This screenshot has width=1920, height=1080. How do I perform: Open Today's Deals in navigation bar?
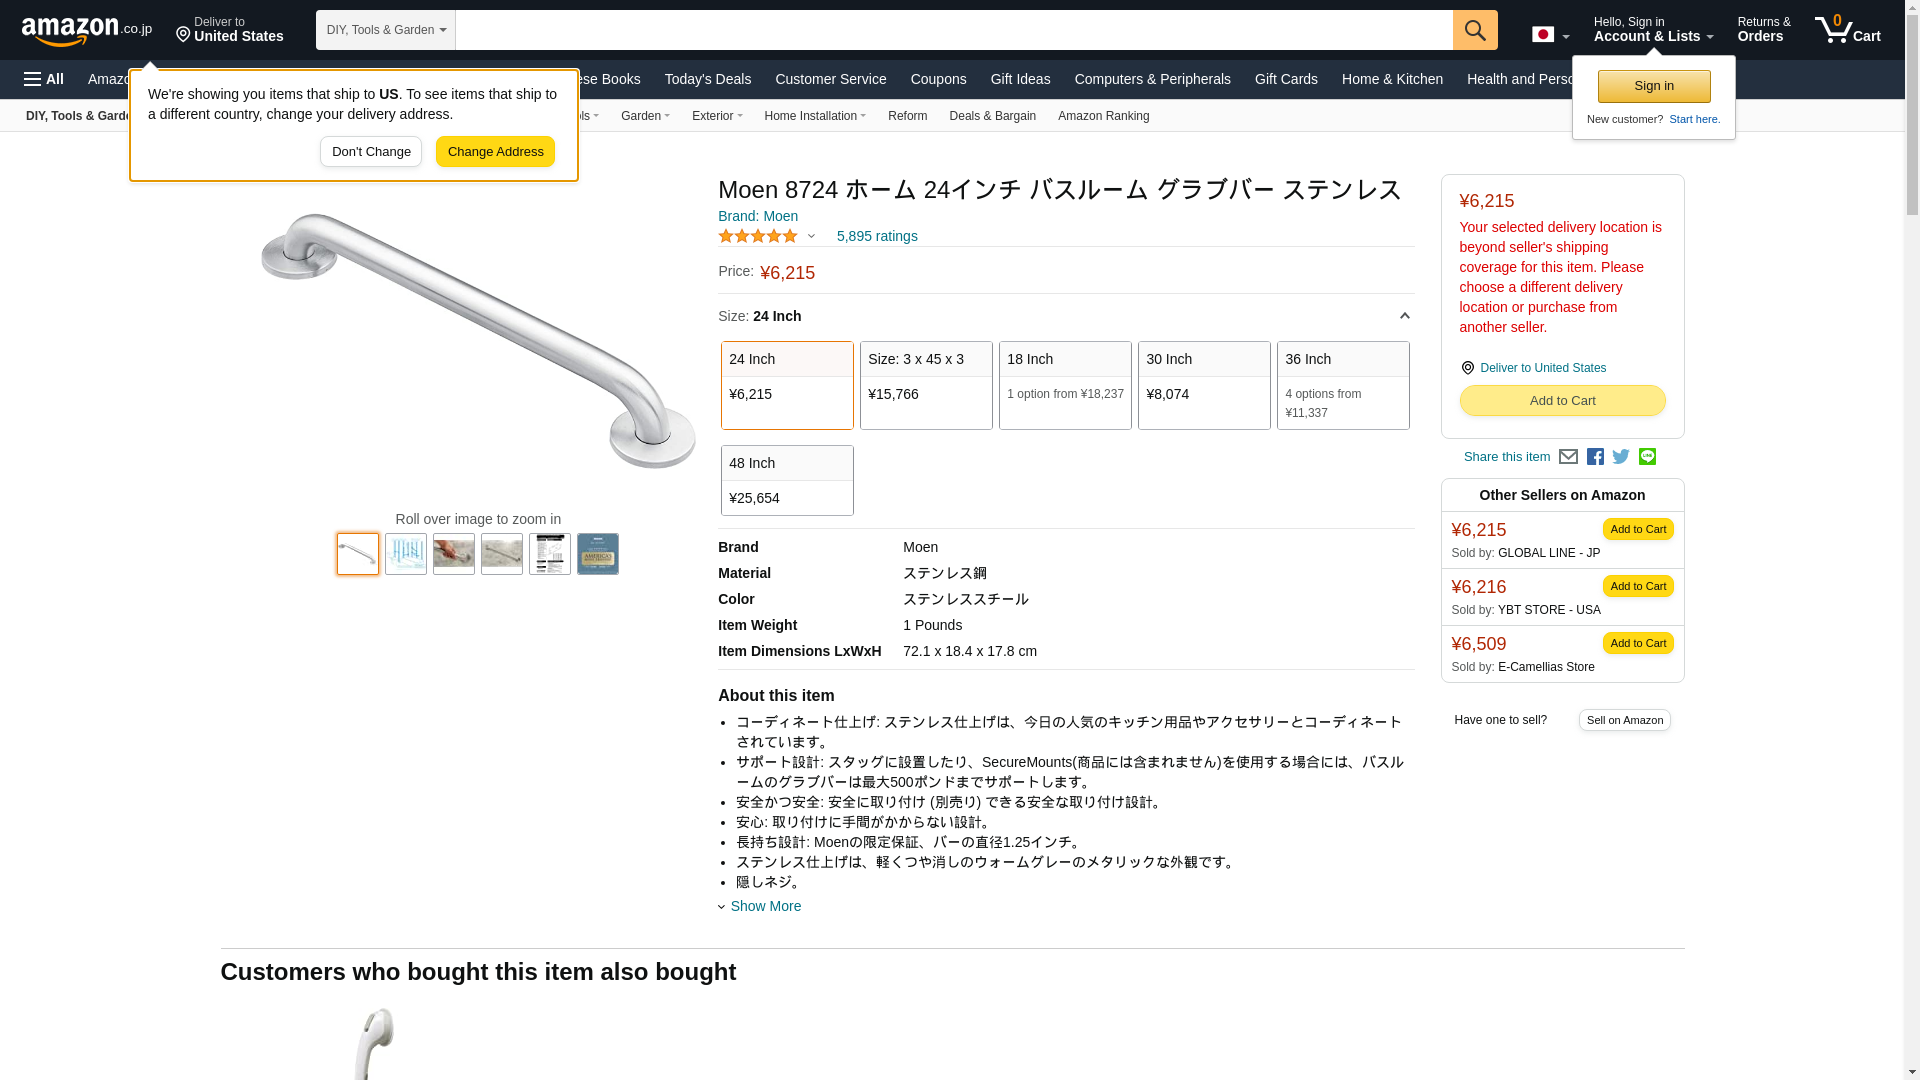coord(707,79)
